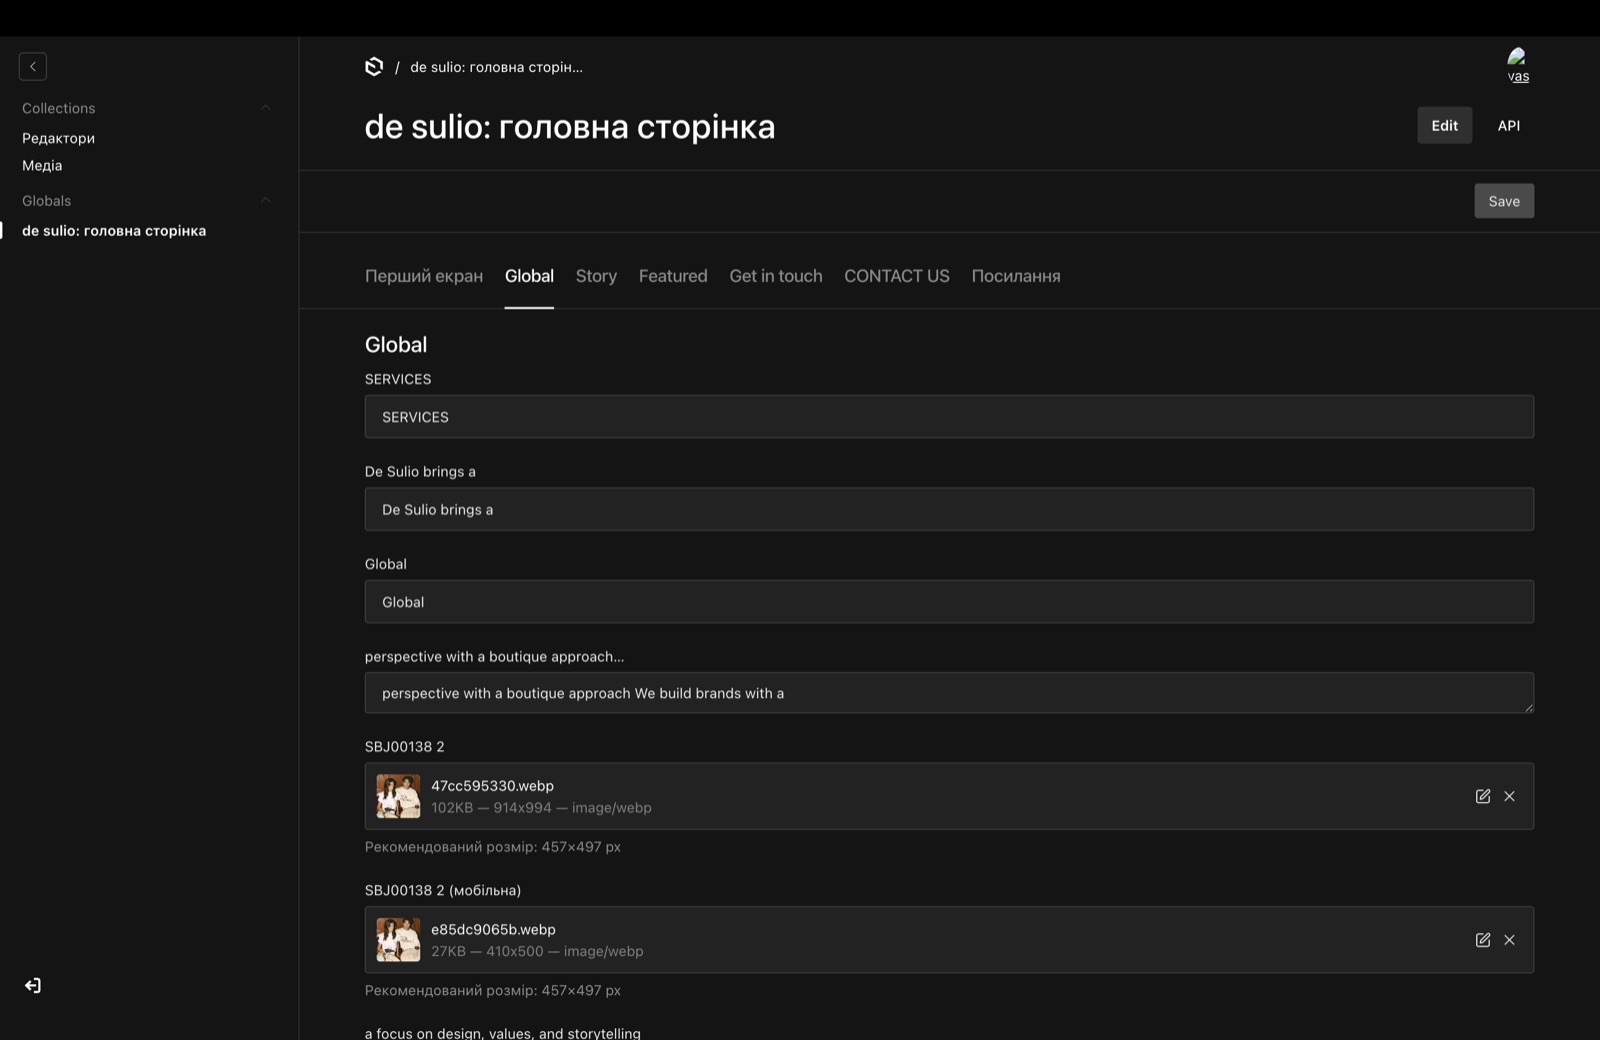Remove the e85dc9065b.webp upload
The width and height of the screenshot is (1600, 1040).
click(x=1510, y=940)
